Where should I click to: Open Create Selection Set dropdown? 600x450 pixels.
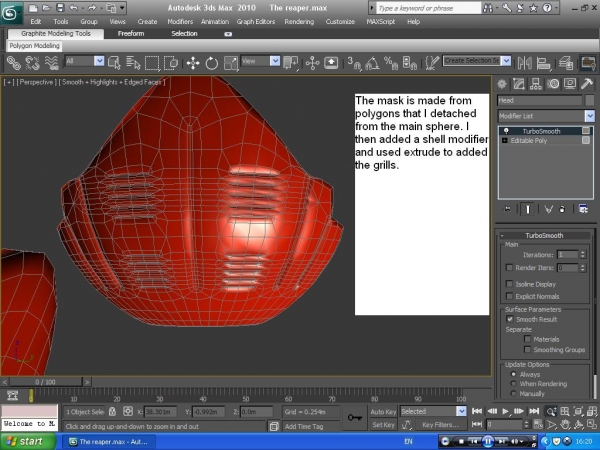pyautogui.click(x=506, y=60)
